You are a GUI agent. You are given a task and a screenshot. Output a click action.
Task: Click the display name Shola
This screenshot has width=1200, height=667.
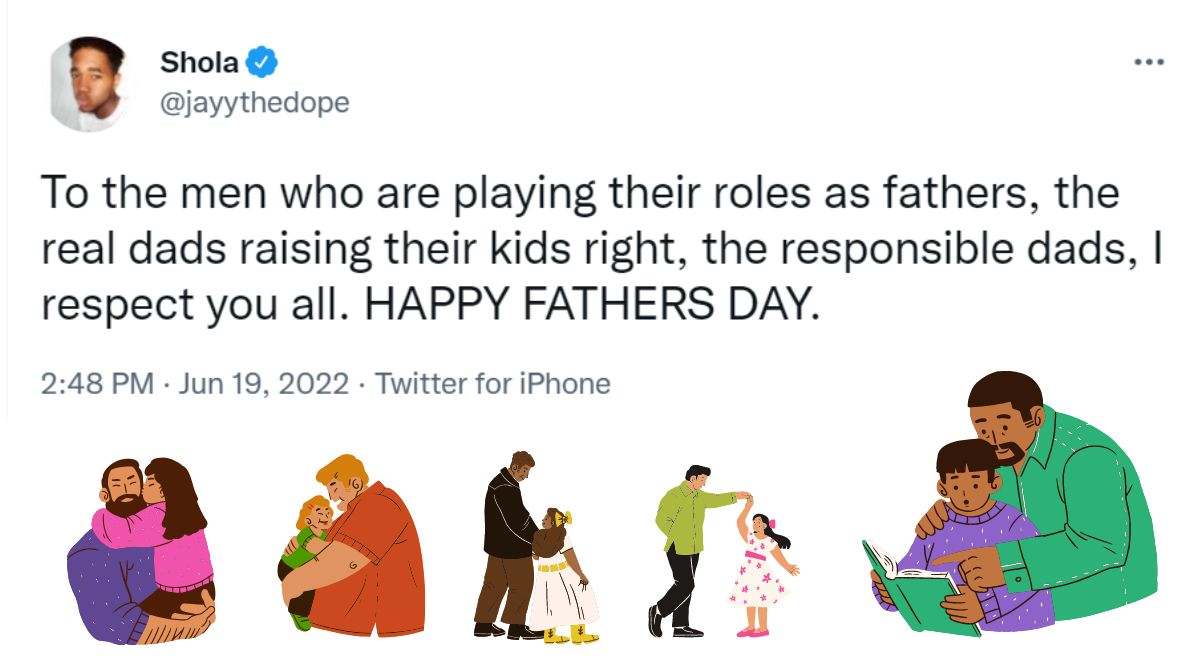200,62
